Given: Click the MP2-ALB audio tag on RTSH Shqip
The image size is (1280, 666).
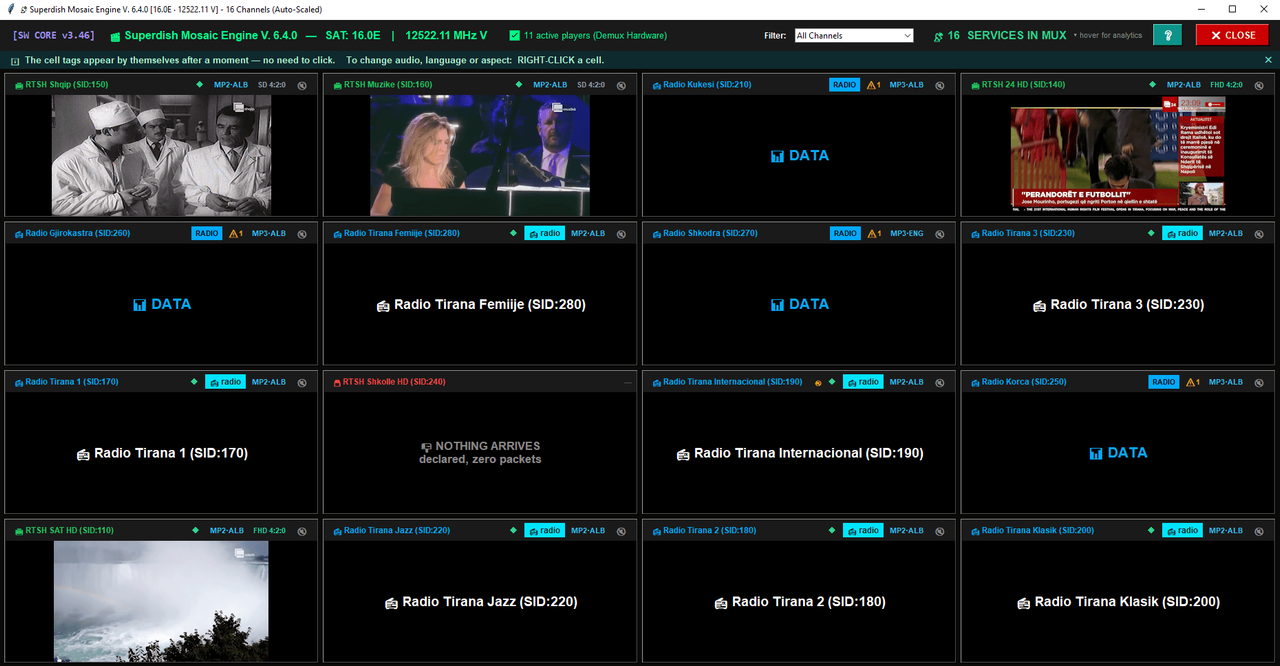Looking at the screenshot, I should coord(231,85).
